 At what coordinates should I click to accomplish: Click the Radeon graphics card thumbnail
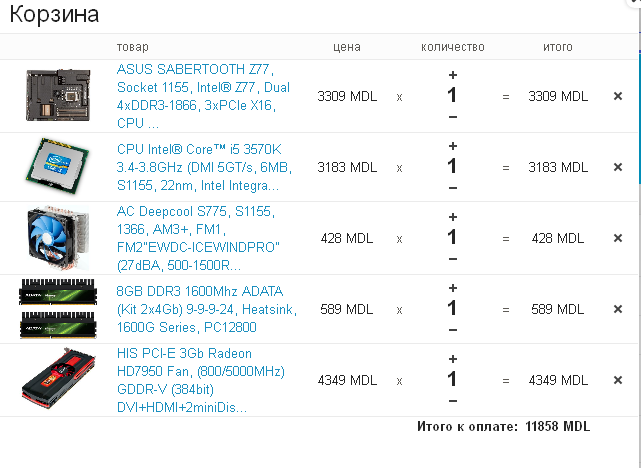pos(58,380)
